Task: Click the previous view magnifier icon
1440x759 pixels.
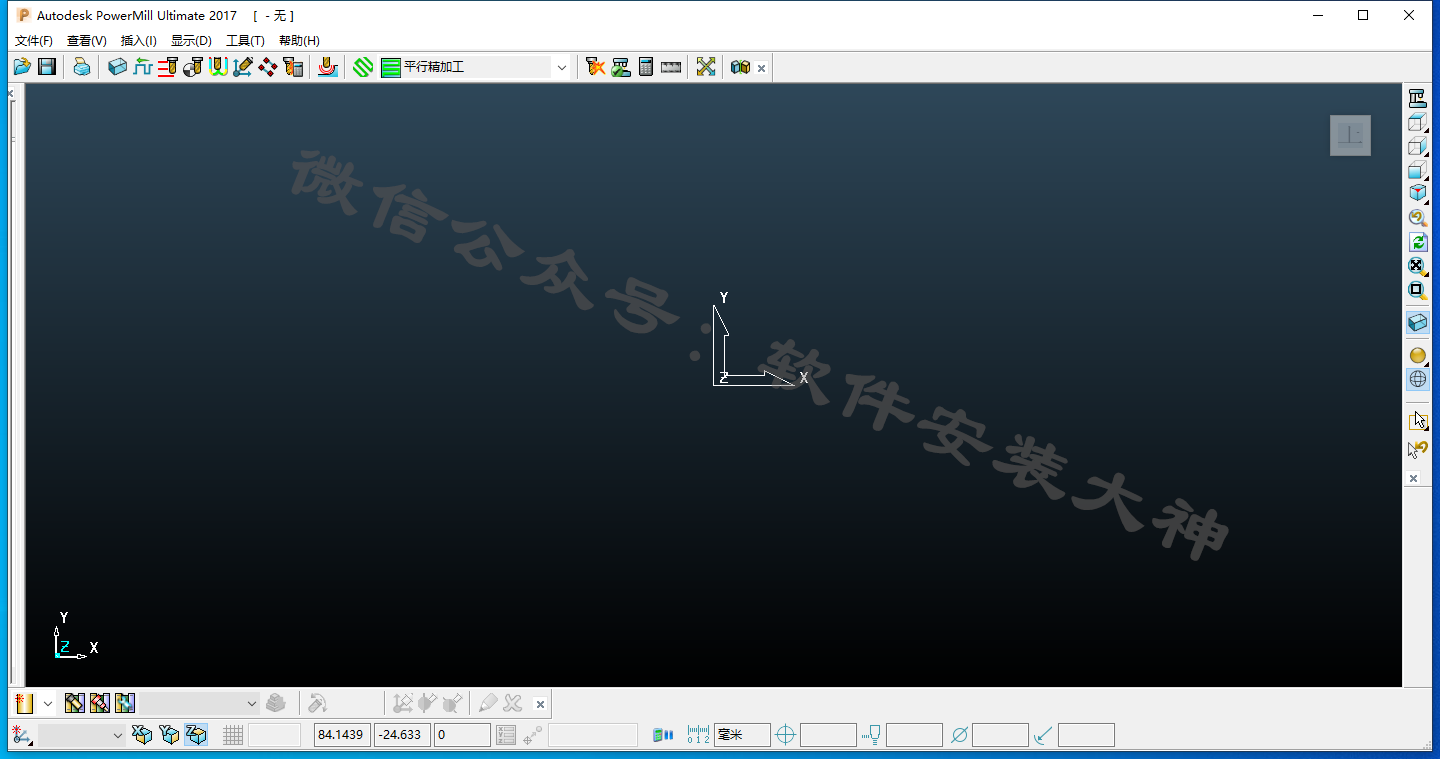Action: [x=1417, y=218]
